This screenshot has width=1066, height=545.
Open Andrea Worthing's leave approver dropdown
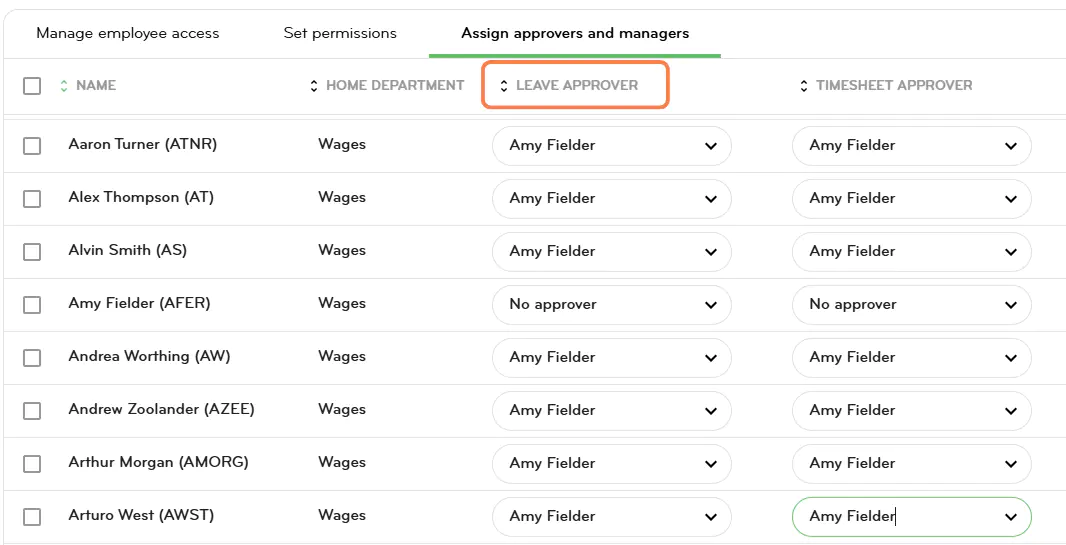(612, 357)
